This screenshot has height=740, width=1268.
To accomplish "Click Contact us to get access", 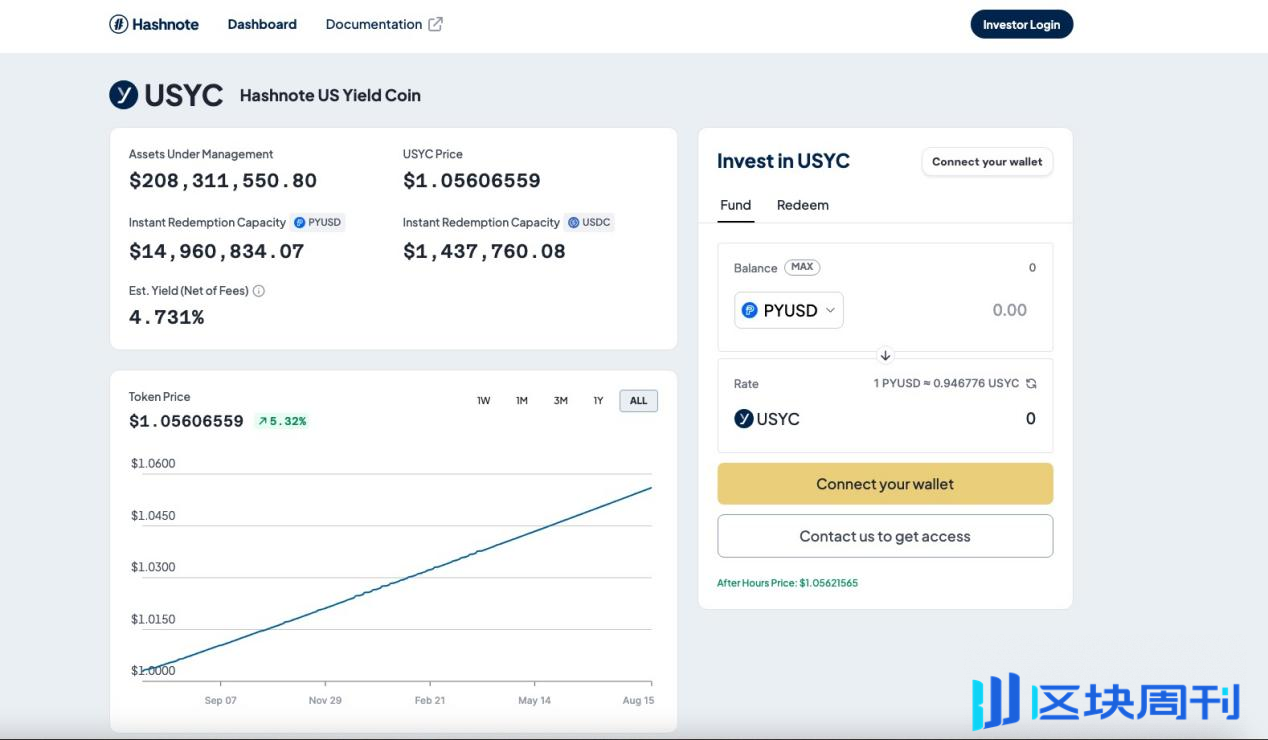I will [x=885, y=536].
